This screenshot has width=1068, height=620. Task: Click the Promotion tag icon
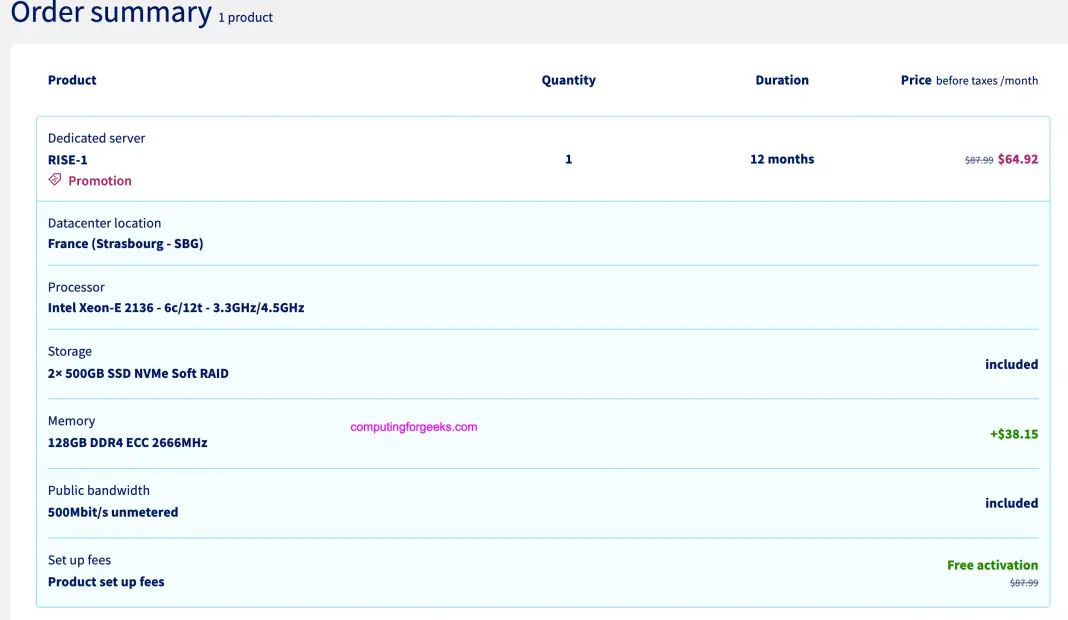click(55, 180)
